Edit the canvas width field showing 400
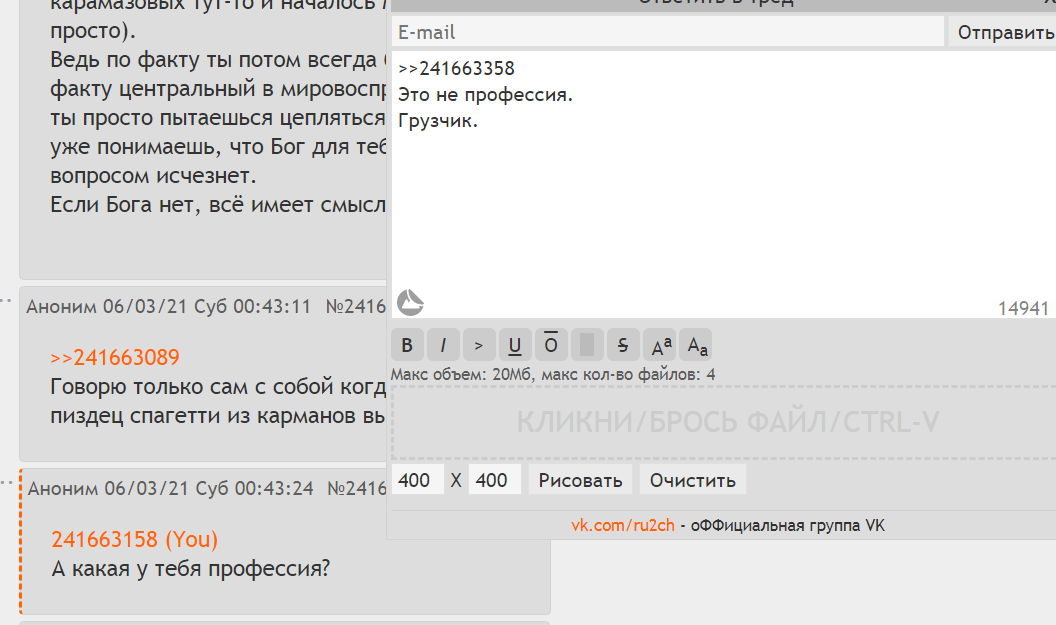This screenshot has width=1056, height=625. (x=418, y=480)
